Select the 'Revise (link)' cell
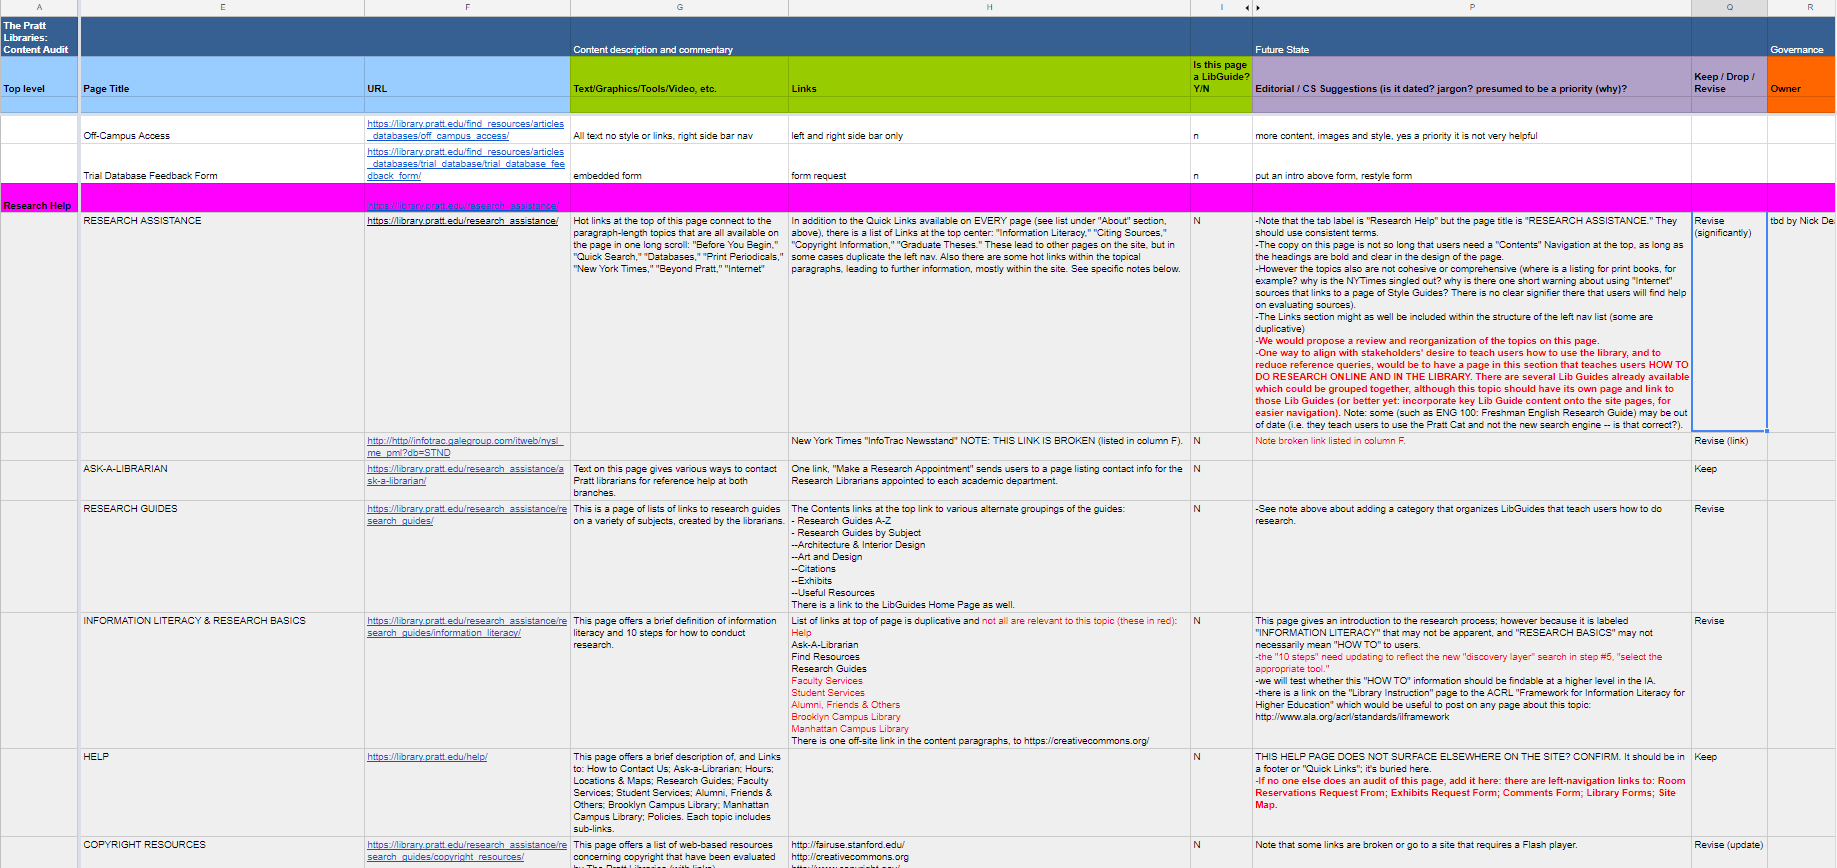Viewport: 1837px width, 868px height. (x=1729, y=446)
